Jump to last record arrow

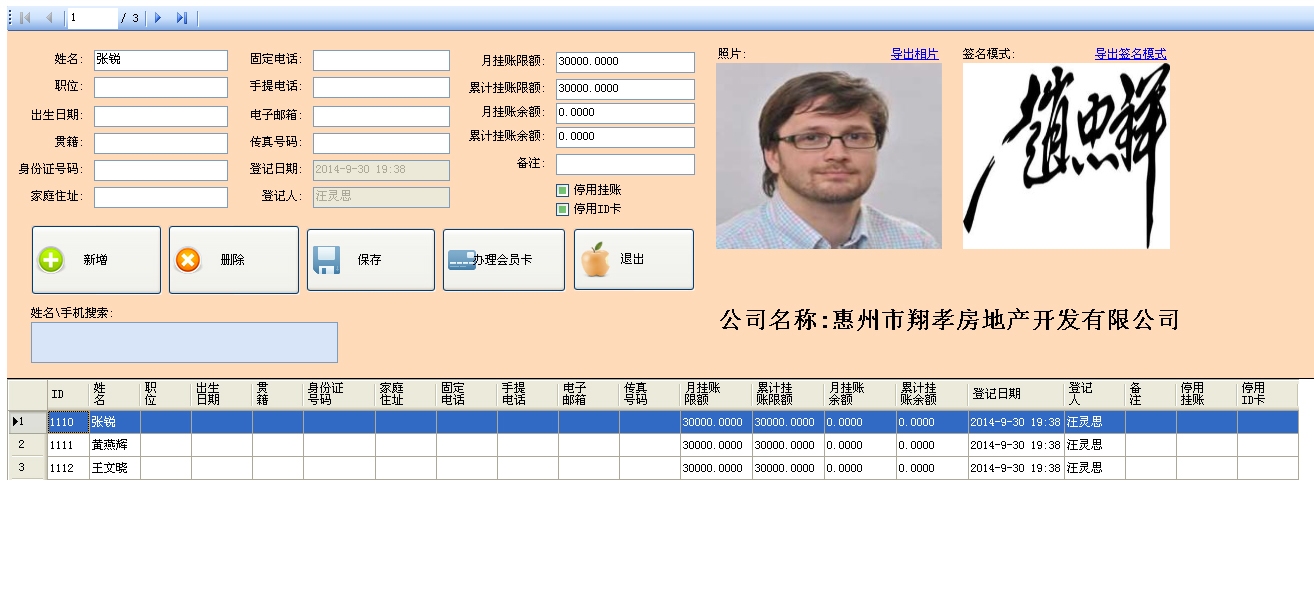[181, 18]
